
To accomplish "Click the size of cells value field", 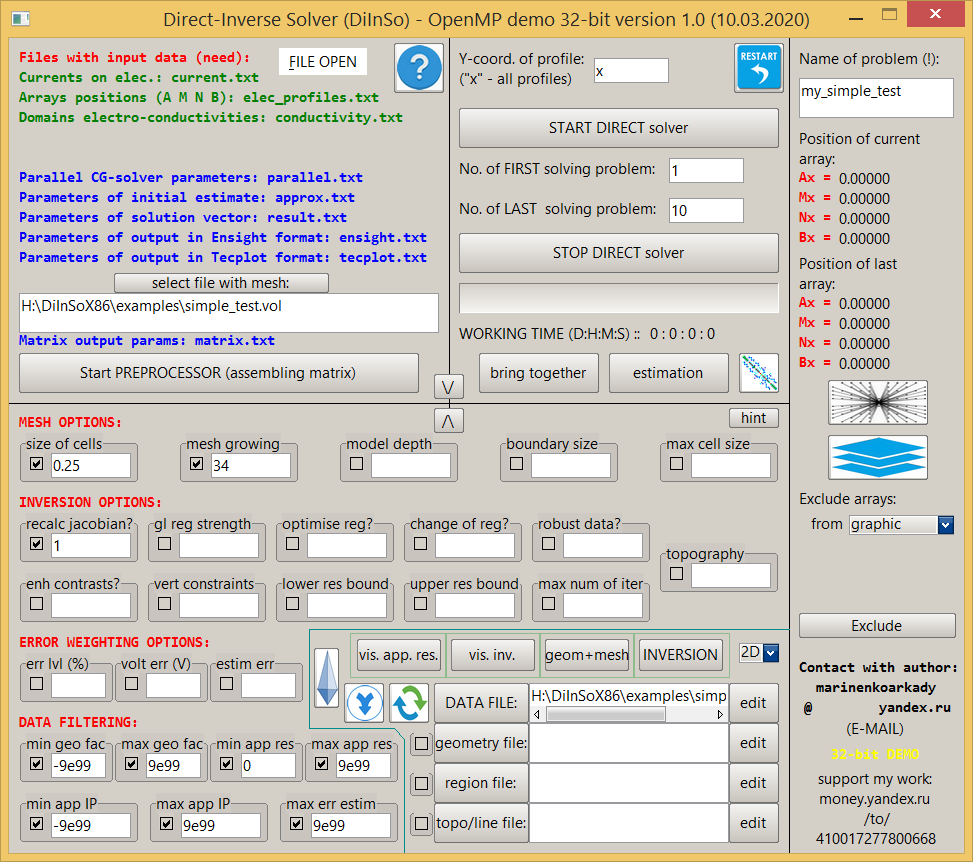I will pos(91,465).
